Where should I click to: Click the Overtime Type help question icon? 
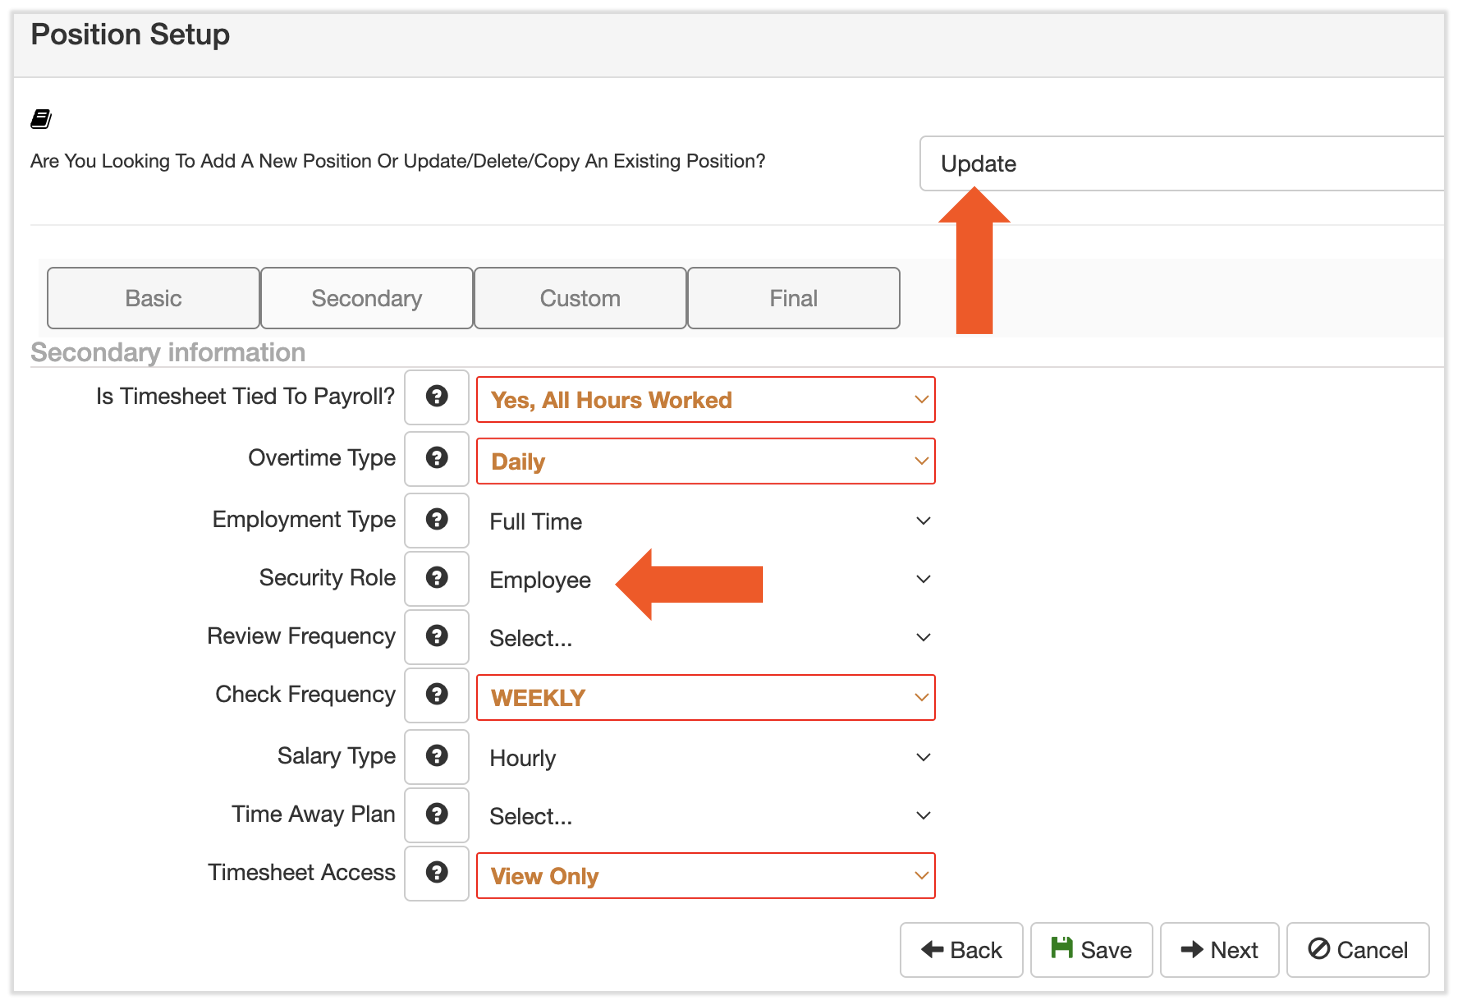point(437,459)
